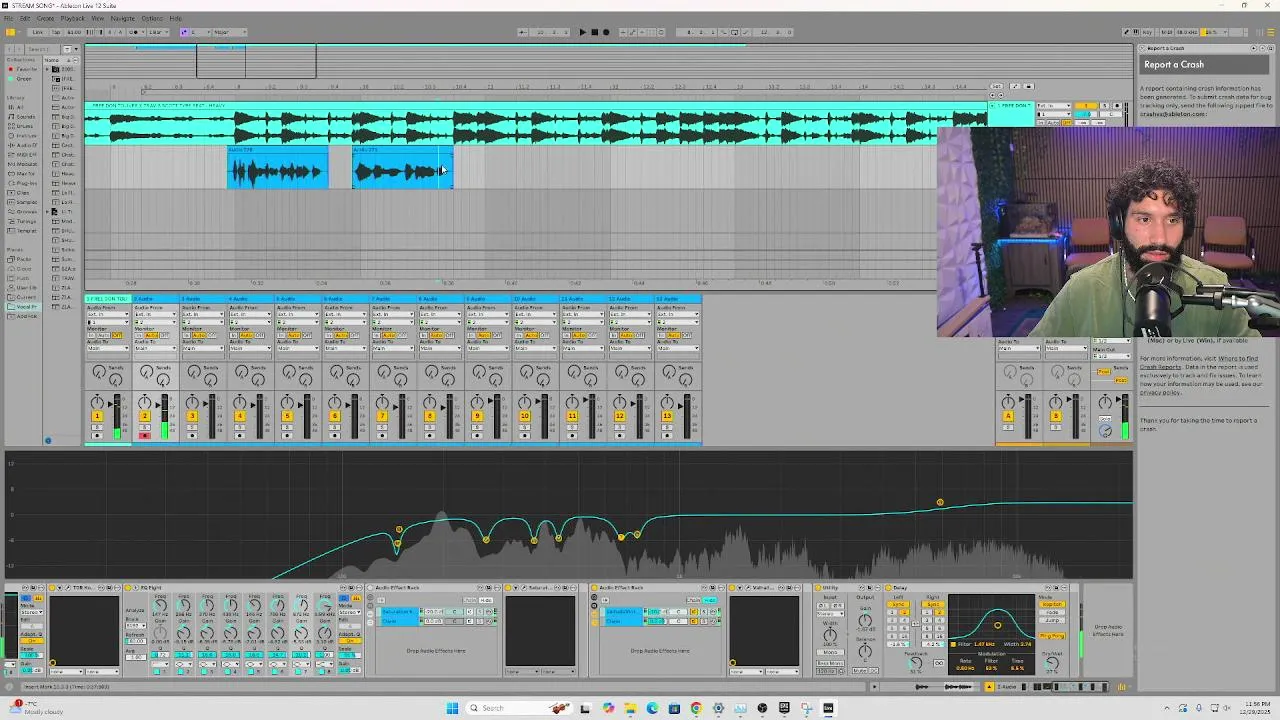Select Favorites red collection

point(24,69)
